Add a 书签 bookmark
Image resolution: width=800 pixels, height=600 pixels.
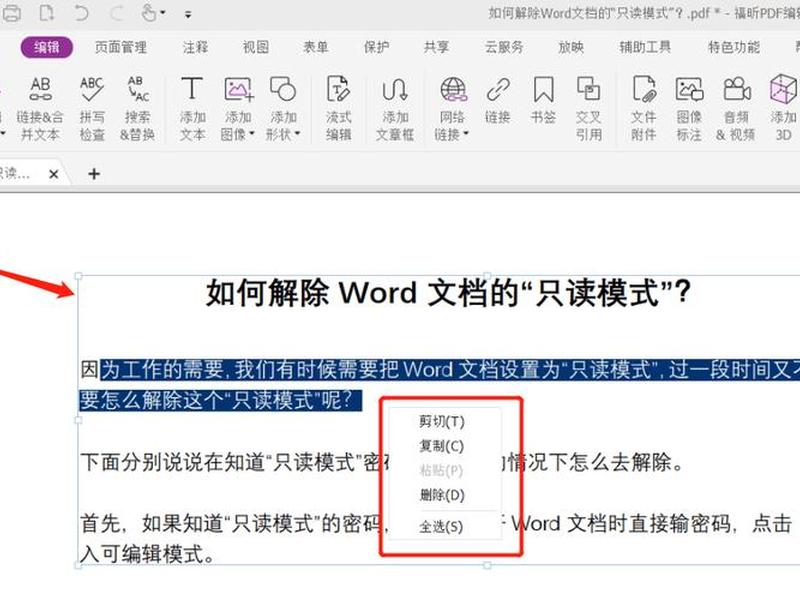click(543, 101)
